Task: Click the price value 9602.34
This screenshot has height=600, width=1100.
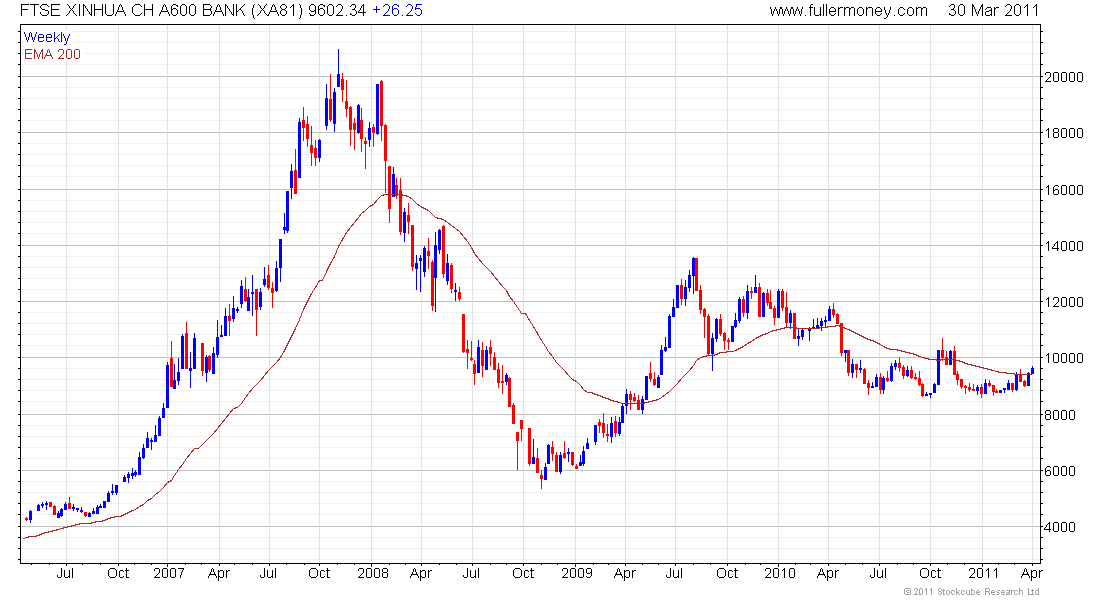Action: coord(337,11)
